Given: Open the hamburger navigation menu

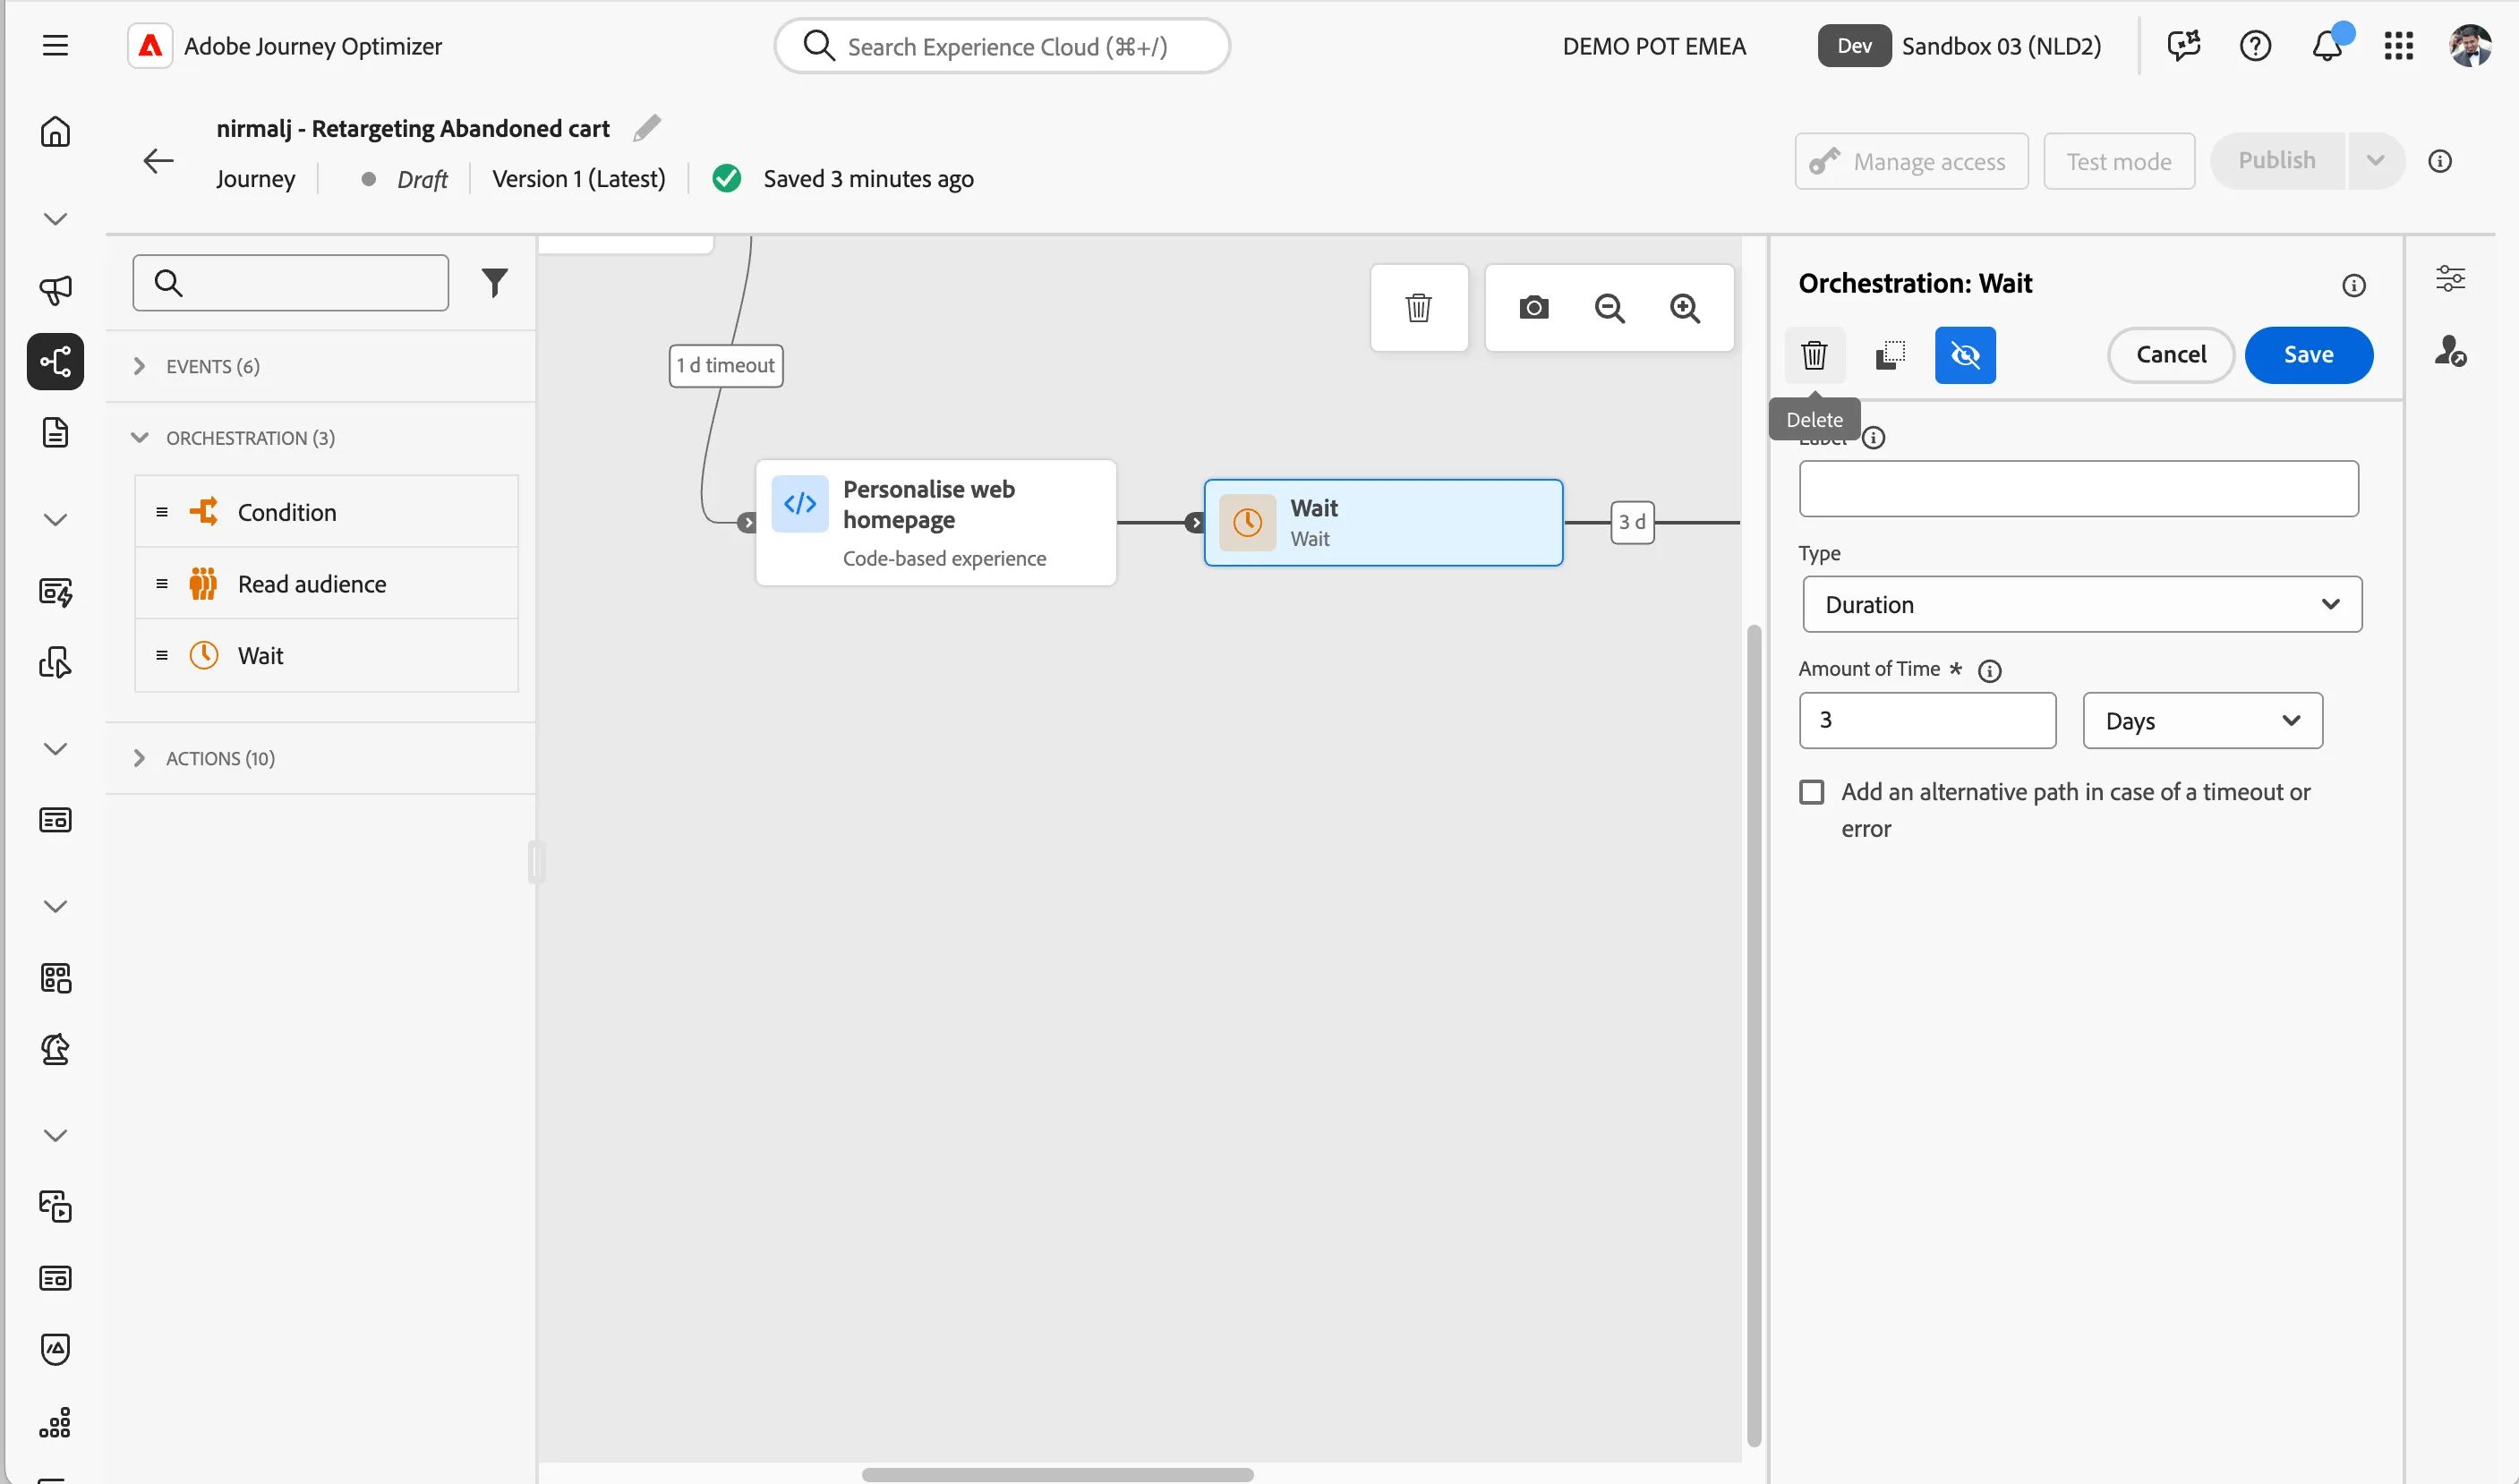Looking at the screenshot, I should pyautogui.click(x=55, y=46).
